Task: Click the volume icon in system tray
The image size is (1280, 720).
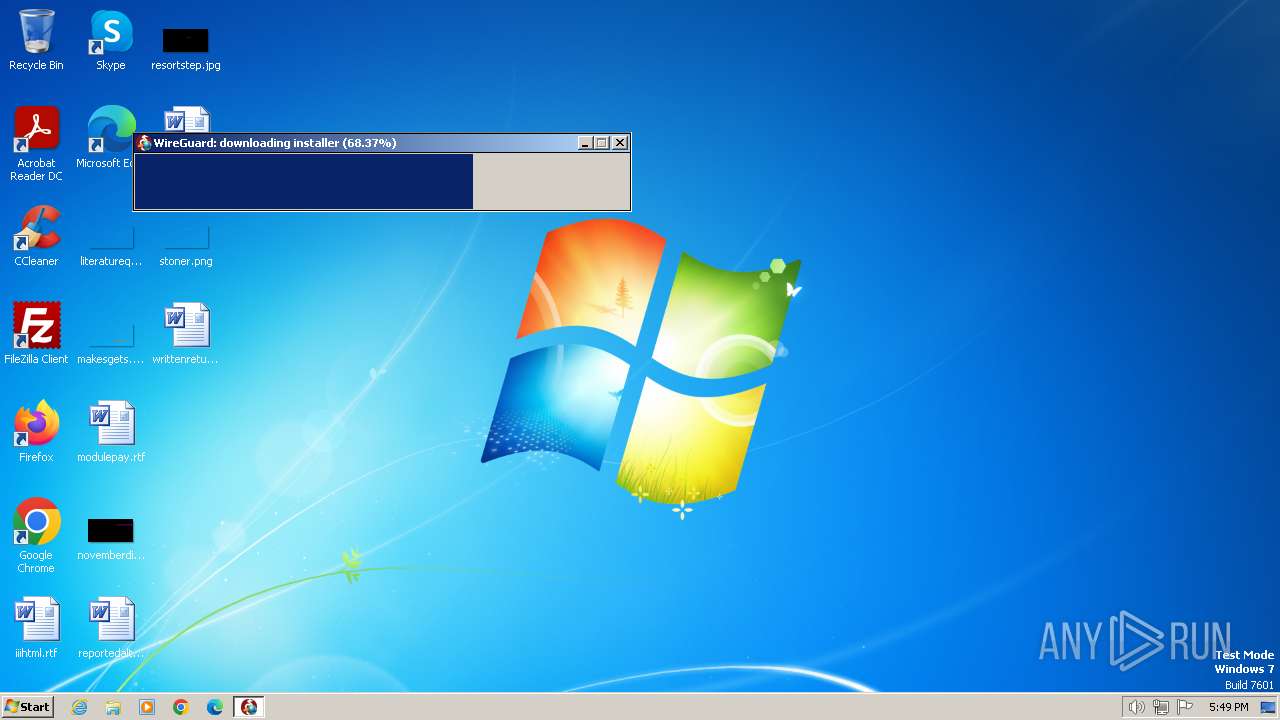Action: tap(1136, 707)
